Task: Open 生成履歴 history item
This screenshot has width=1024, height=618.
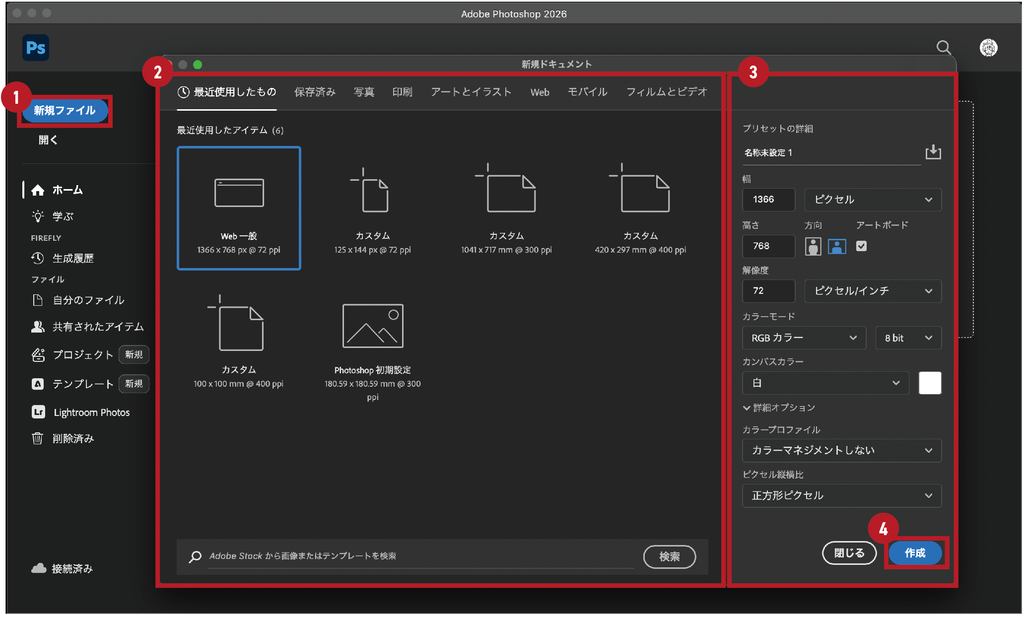Action: tap(63, 259)
